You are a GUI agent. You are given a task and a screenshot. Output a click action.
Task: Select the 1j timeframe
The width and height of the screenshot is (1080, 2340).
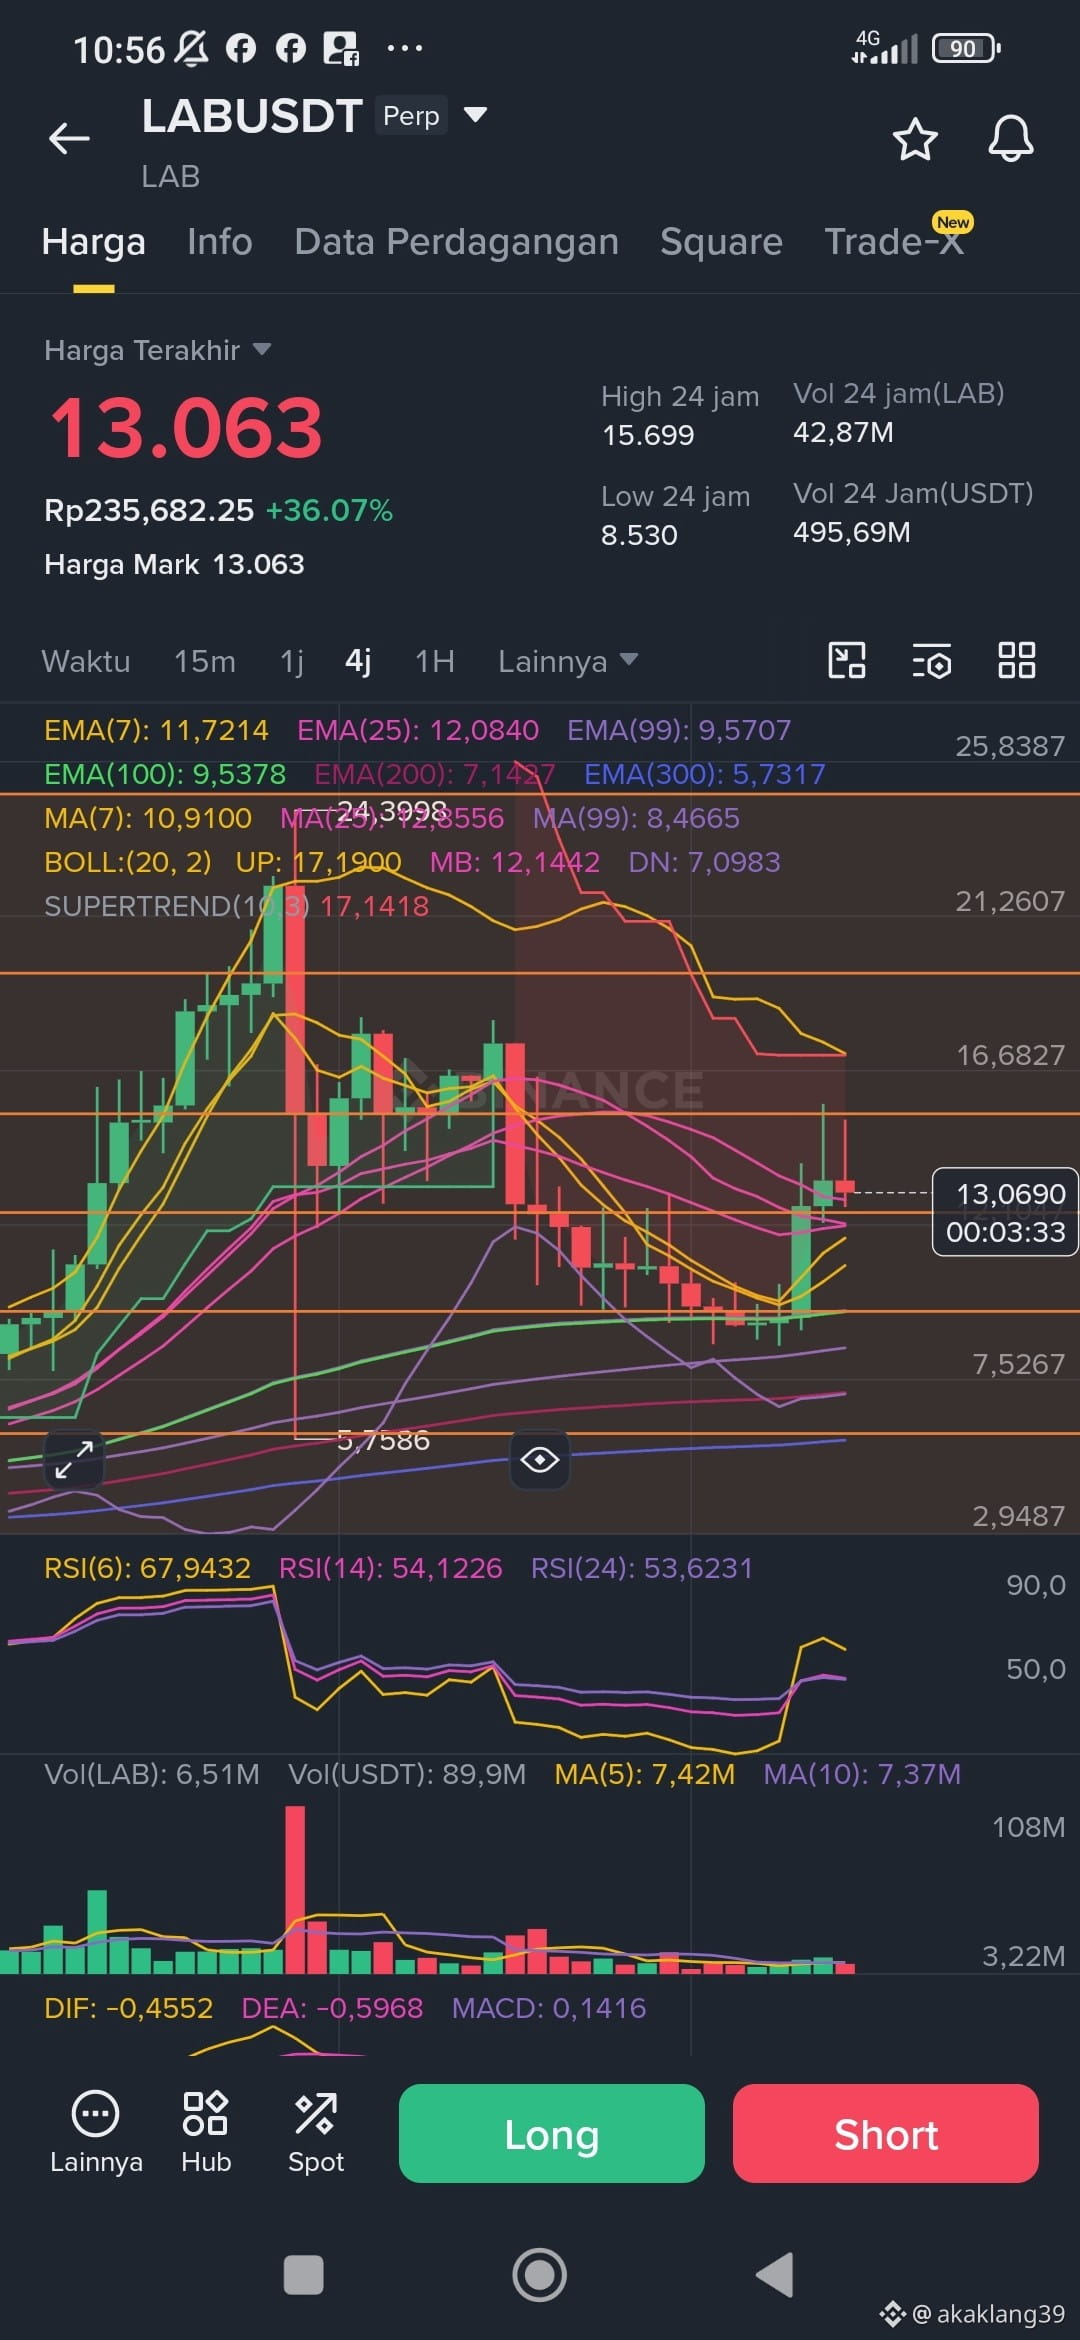pos(291,661)
